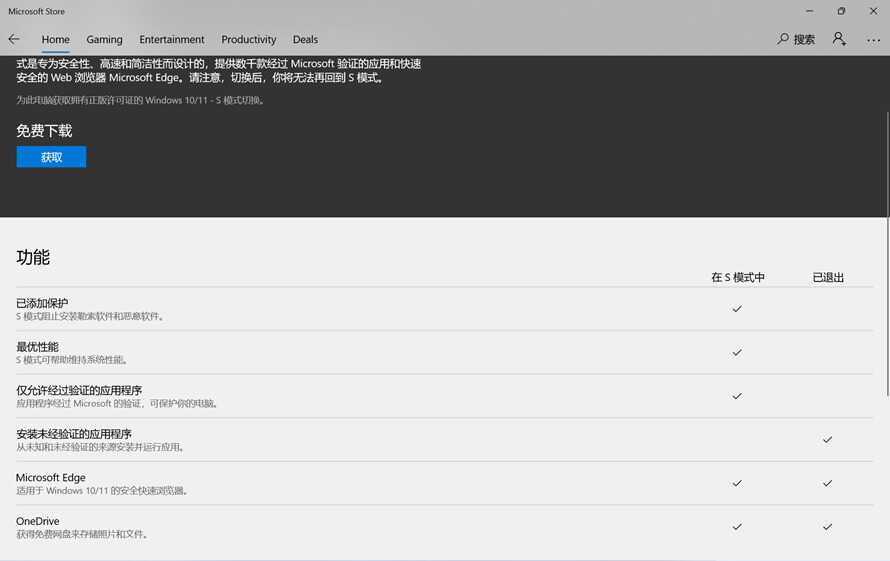Click the 适用于 Windows 10/11 的安全快速浏览器 description
This screenshot has width=890, height=561.
click(102, 491)
